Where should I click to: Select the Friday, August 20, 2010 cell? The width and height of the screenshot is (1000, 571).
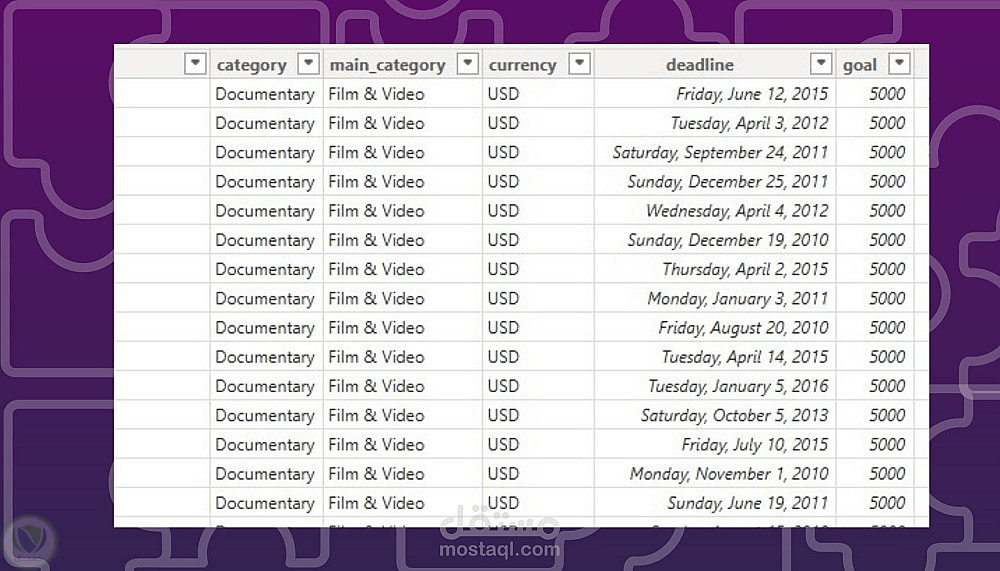tap(743, 328)
